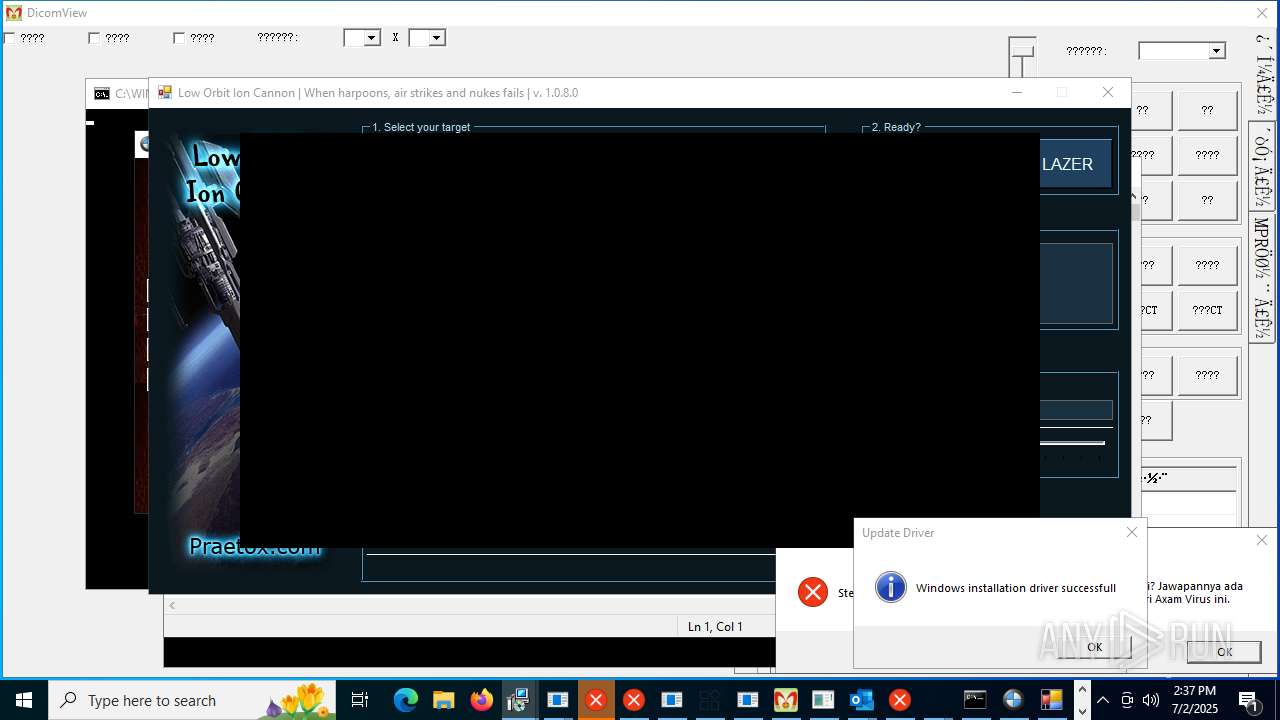Image resolution: width=1280 pixels, height=720 pixels.
Task: Open the notification center icon
Action: click(x=1250, y=700)
